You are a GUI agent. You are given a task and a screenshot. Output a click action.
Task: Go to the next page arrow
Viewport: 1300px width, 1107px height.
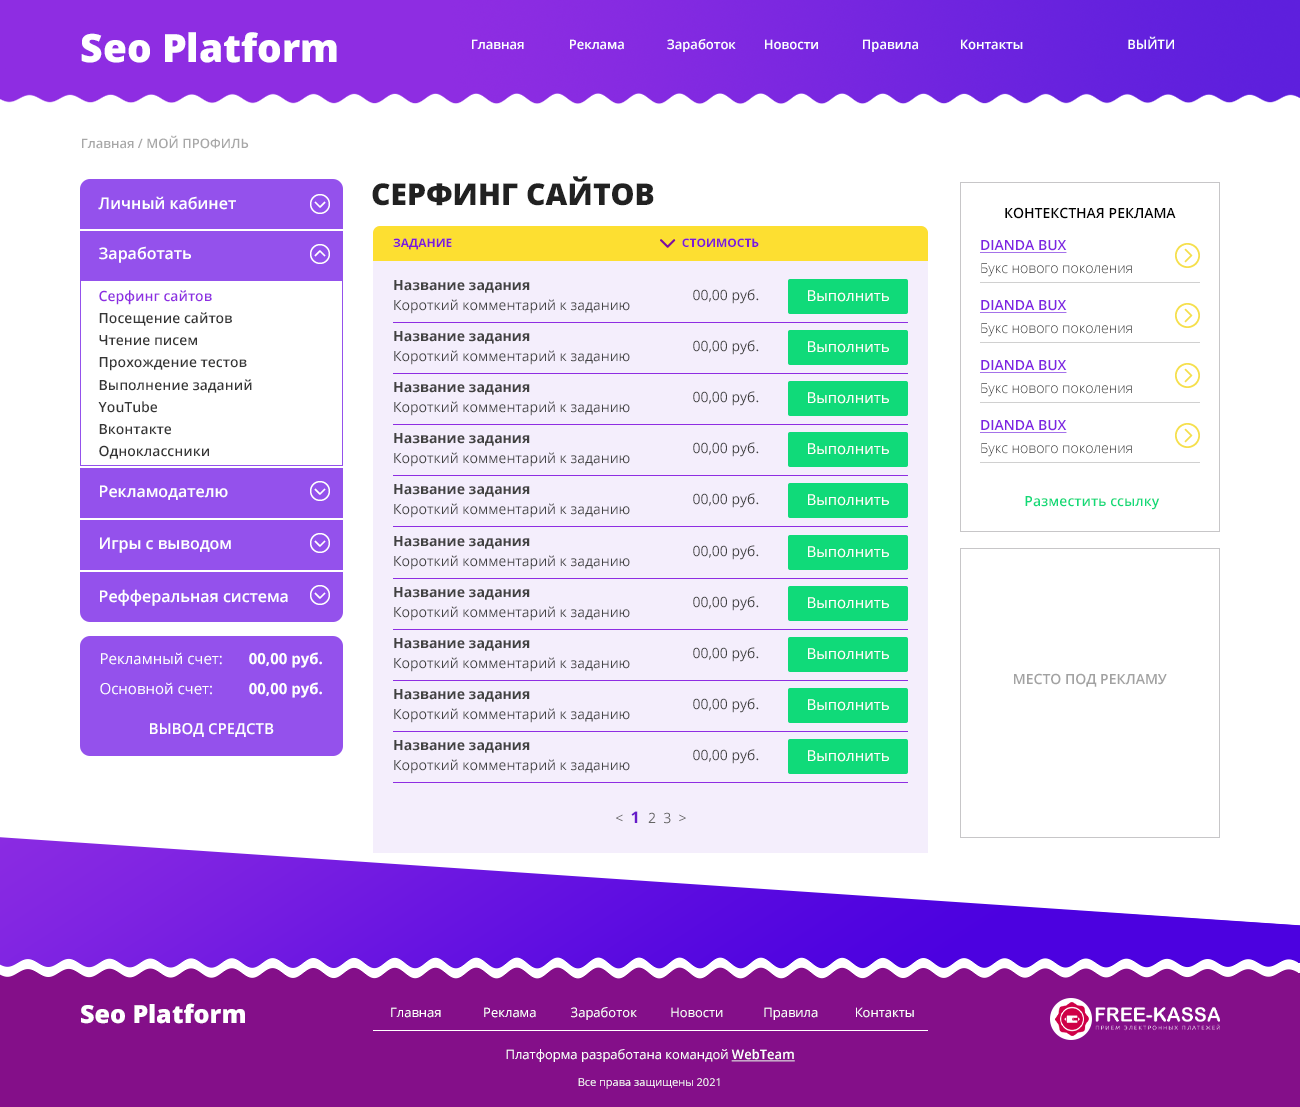[682, 818]
